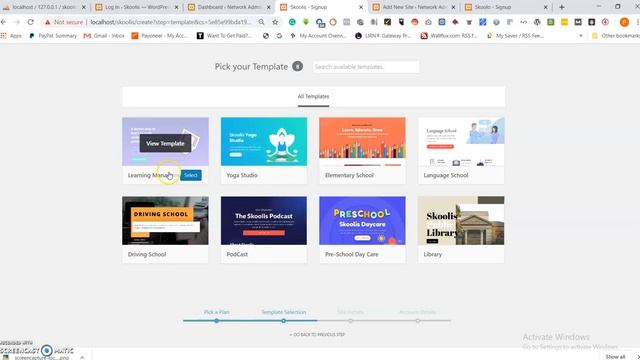Click the zoom magnifier icon in address bar

[x=261, y=22]
